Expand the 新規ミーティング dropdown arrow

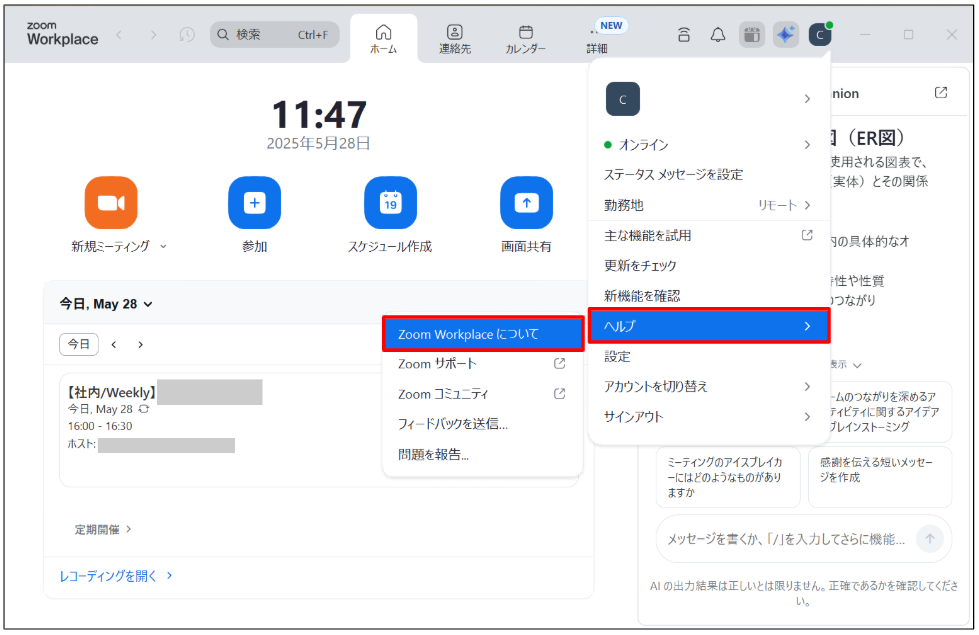[x=163, y=247]
